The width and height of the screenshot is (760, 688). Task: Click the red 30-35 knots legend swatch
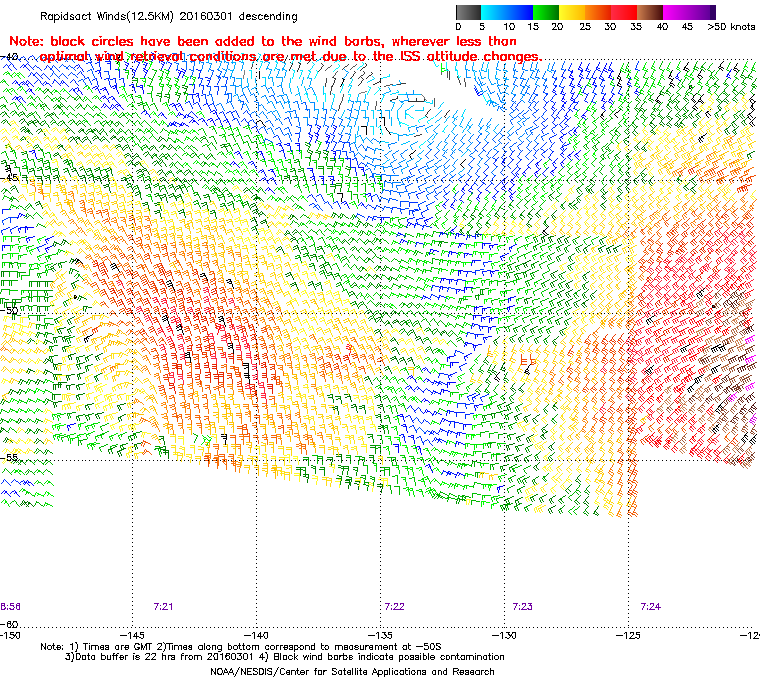[x=624, y=12]
